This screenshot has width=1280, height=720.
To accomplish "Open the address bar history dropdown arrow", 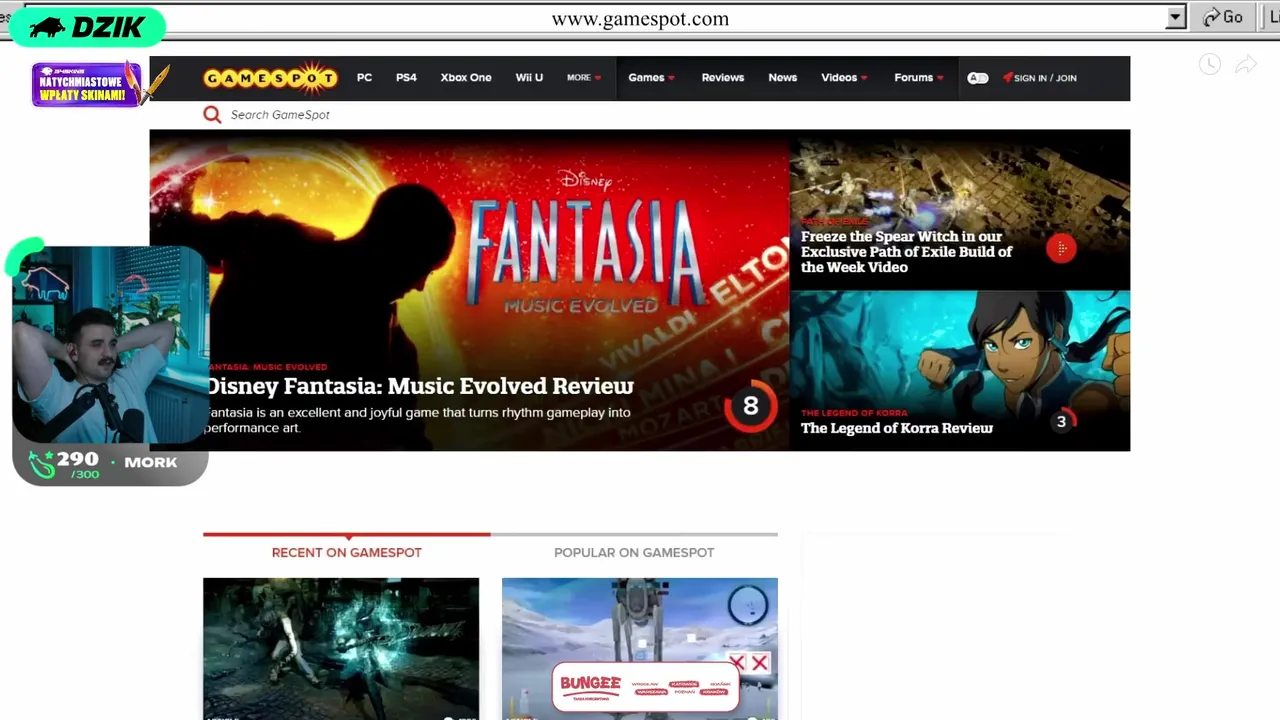I will (1176, 17).
